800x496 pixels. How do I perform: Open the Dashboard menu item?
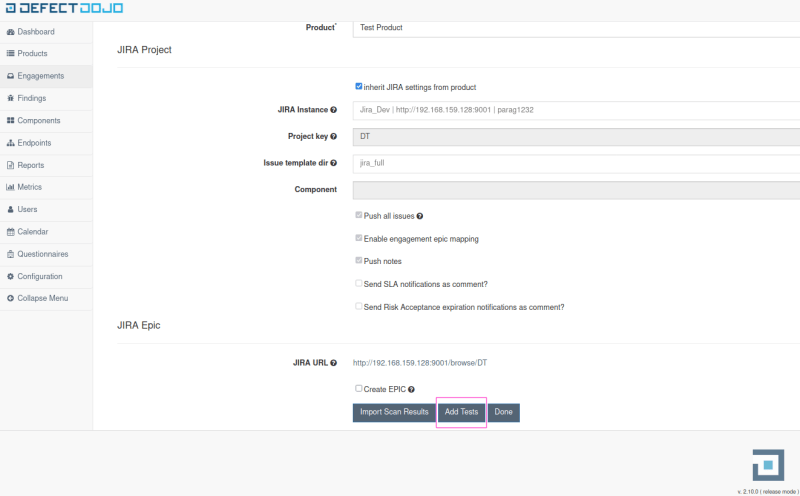click(46, 32)
